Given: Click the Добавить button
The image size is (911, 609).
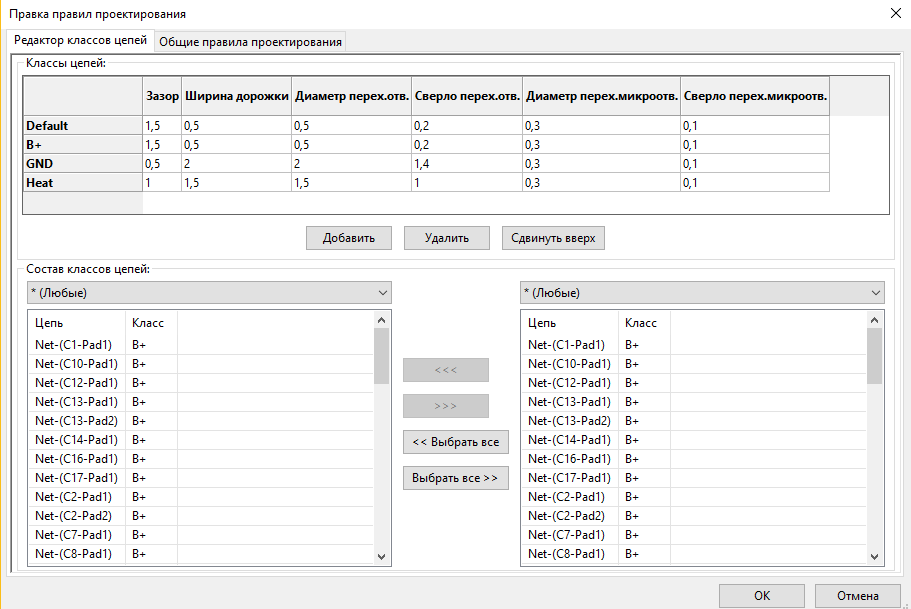Looking at the screenshot, I should click(x=348, y=238).
